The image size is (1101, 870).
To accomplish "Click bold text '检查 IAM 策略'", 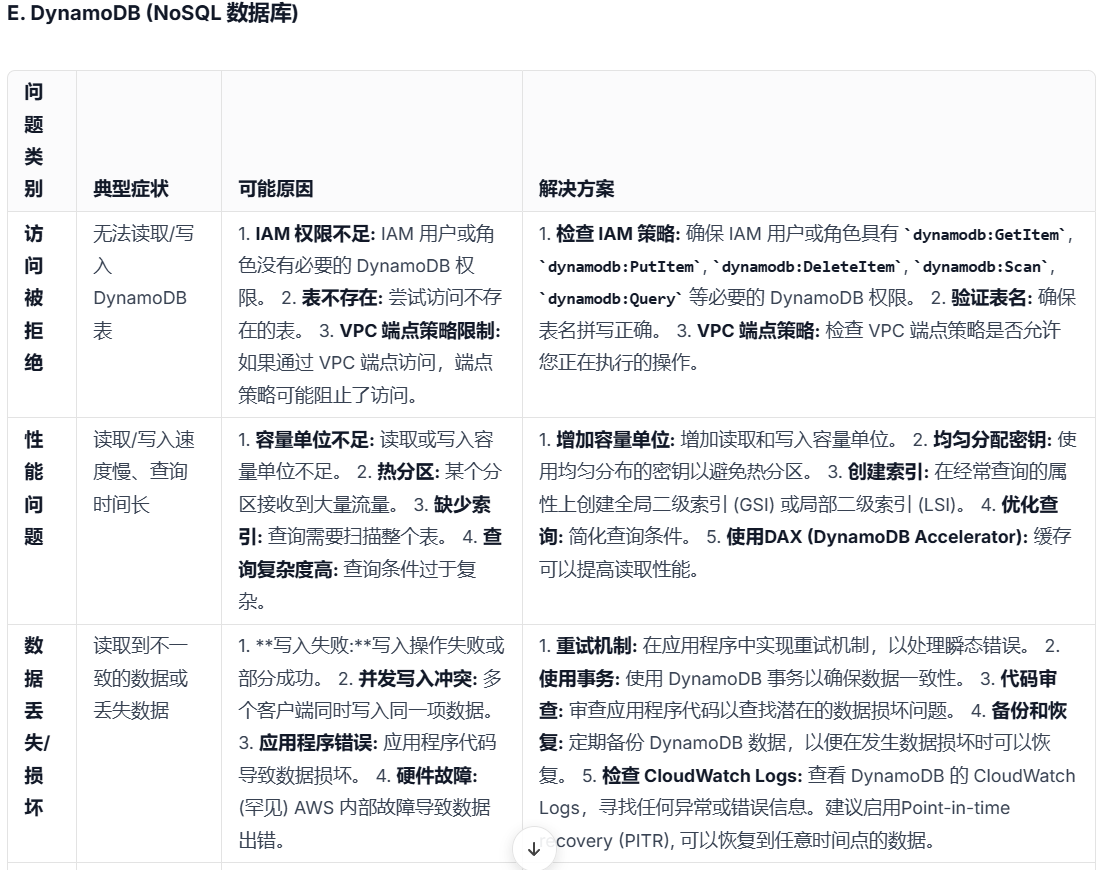I will tap(615, 233).
